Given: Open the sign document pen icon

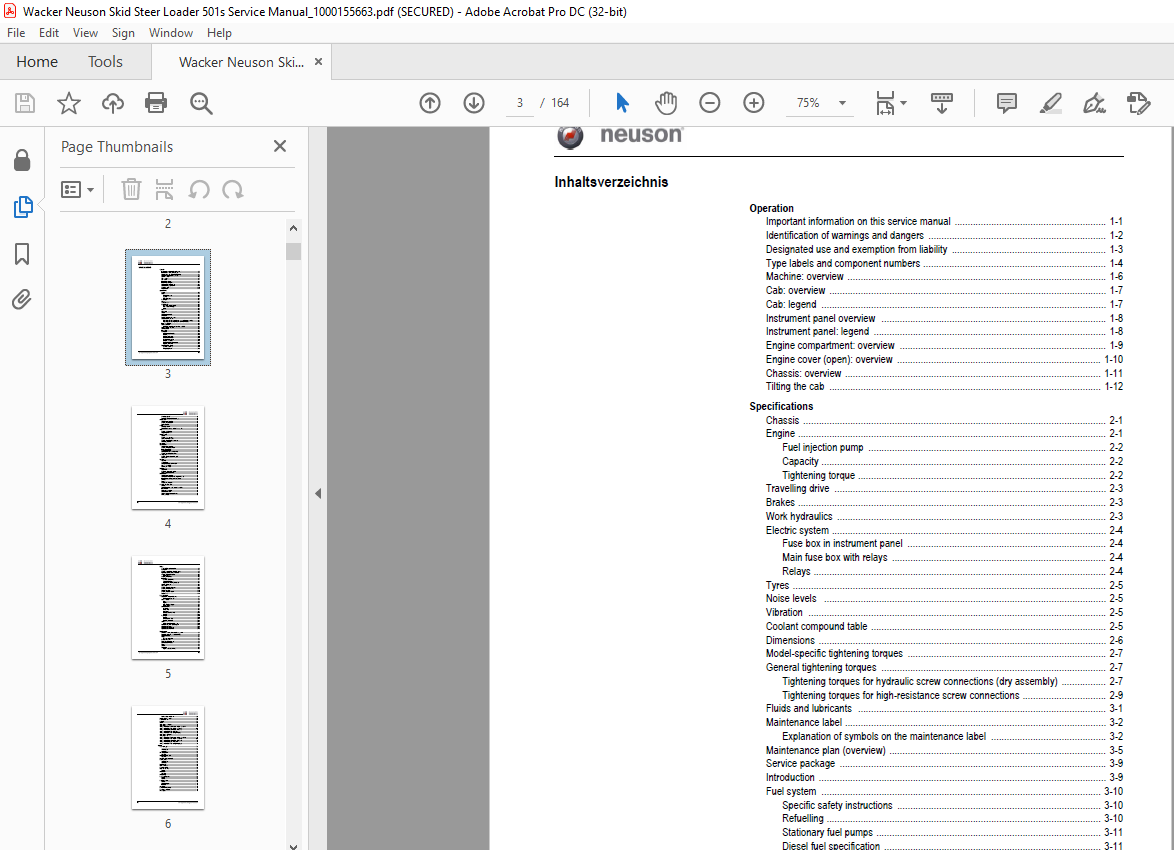Looking at the screenshot, I should click(x=1095, y=103).
